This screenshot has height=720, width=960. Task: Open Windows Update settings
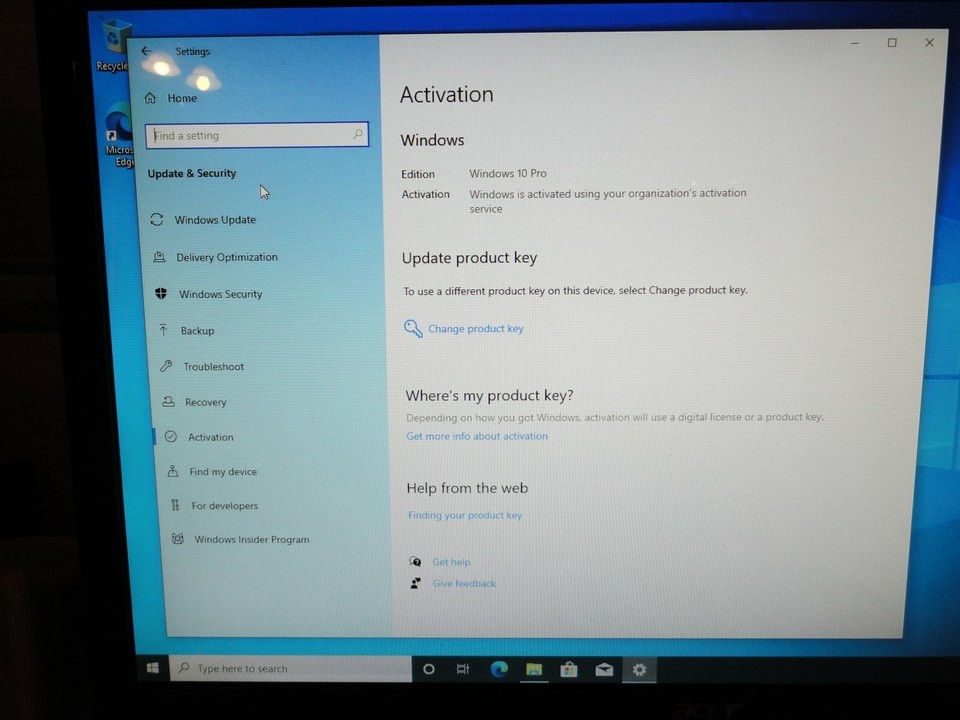tap(214, 220)
